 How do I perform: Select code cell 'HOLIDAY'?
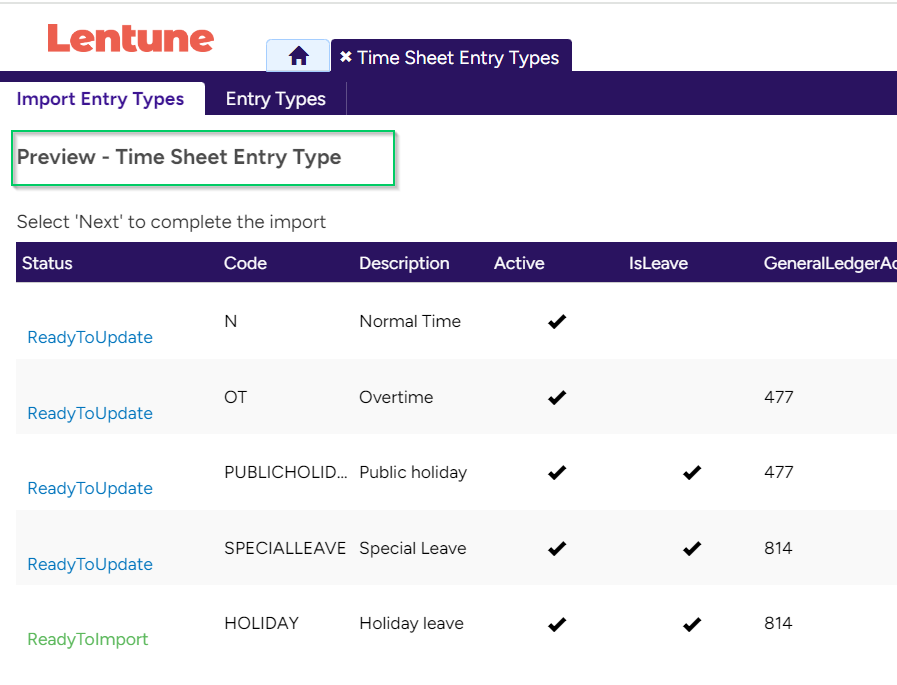(x=261, y=623)
